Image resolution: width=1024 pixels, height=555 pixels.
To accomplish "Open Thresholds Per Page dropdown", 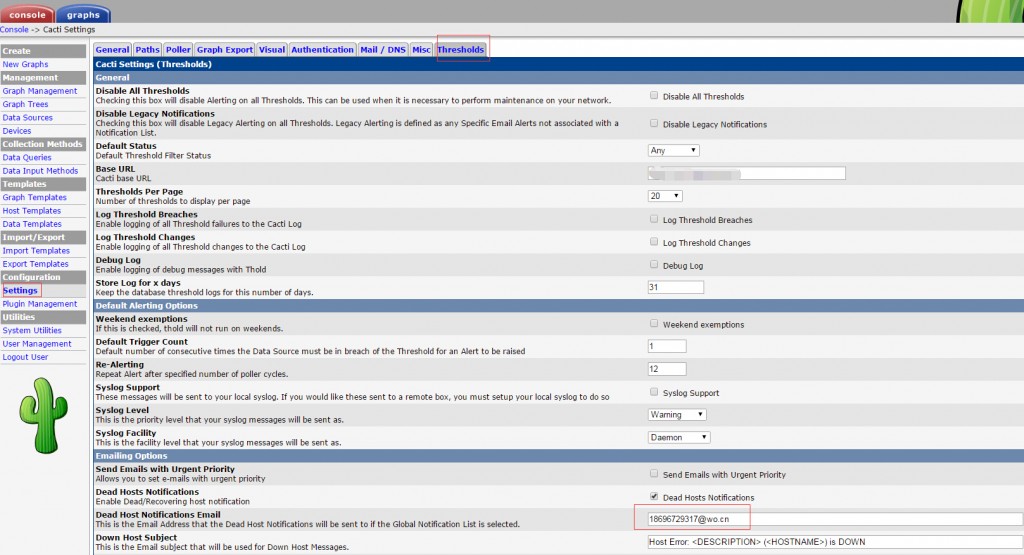I will [x=665, y=196].
